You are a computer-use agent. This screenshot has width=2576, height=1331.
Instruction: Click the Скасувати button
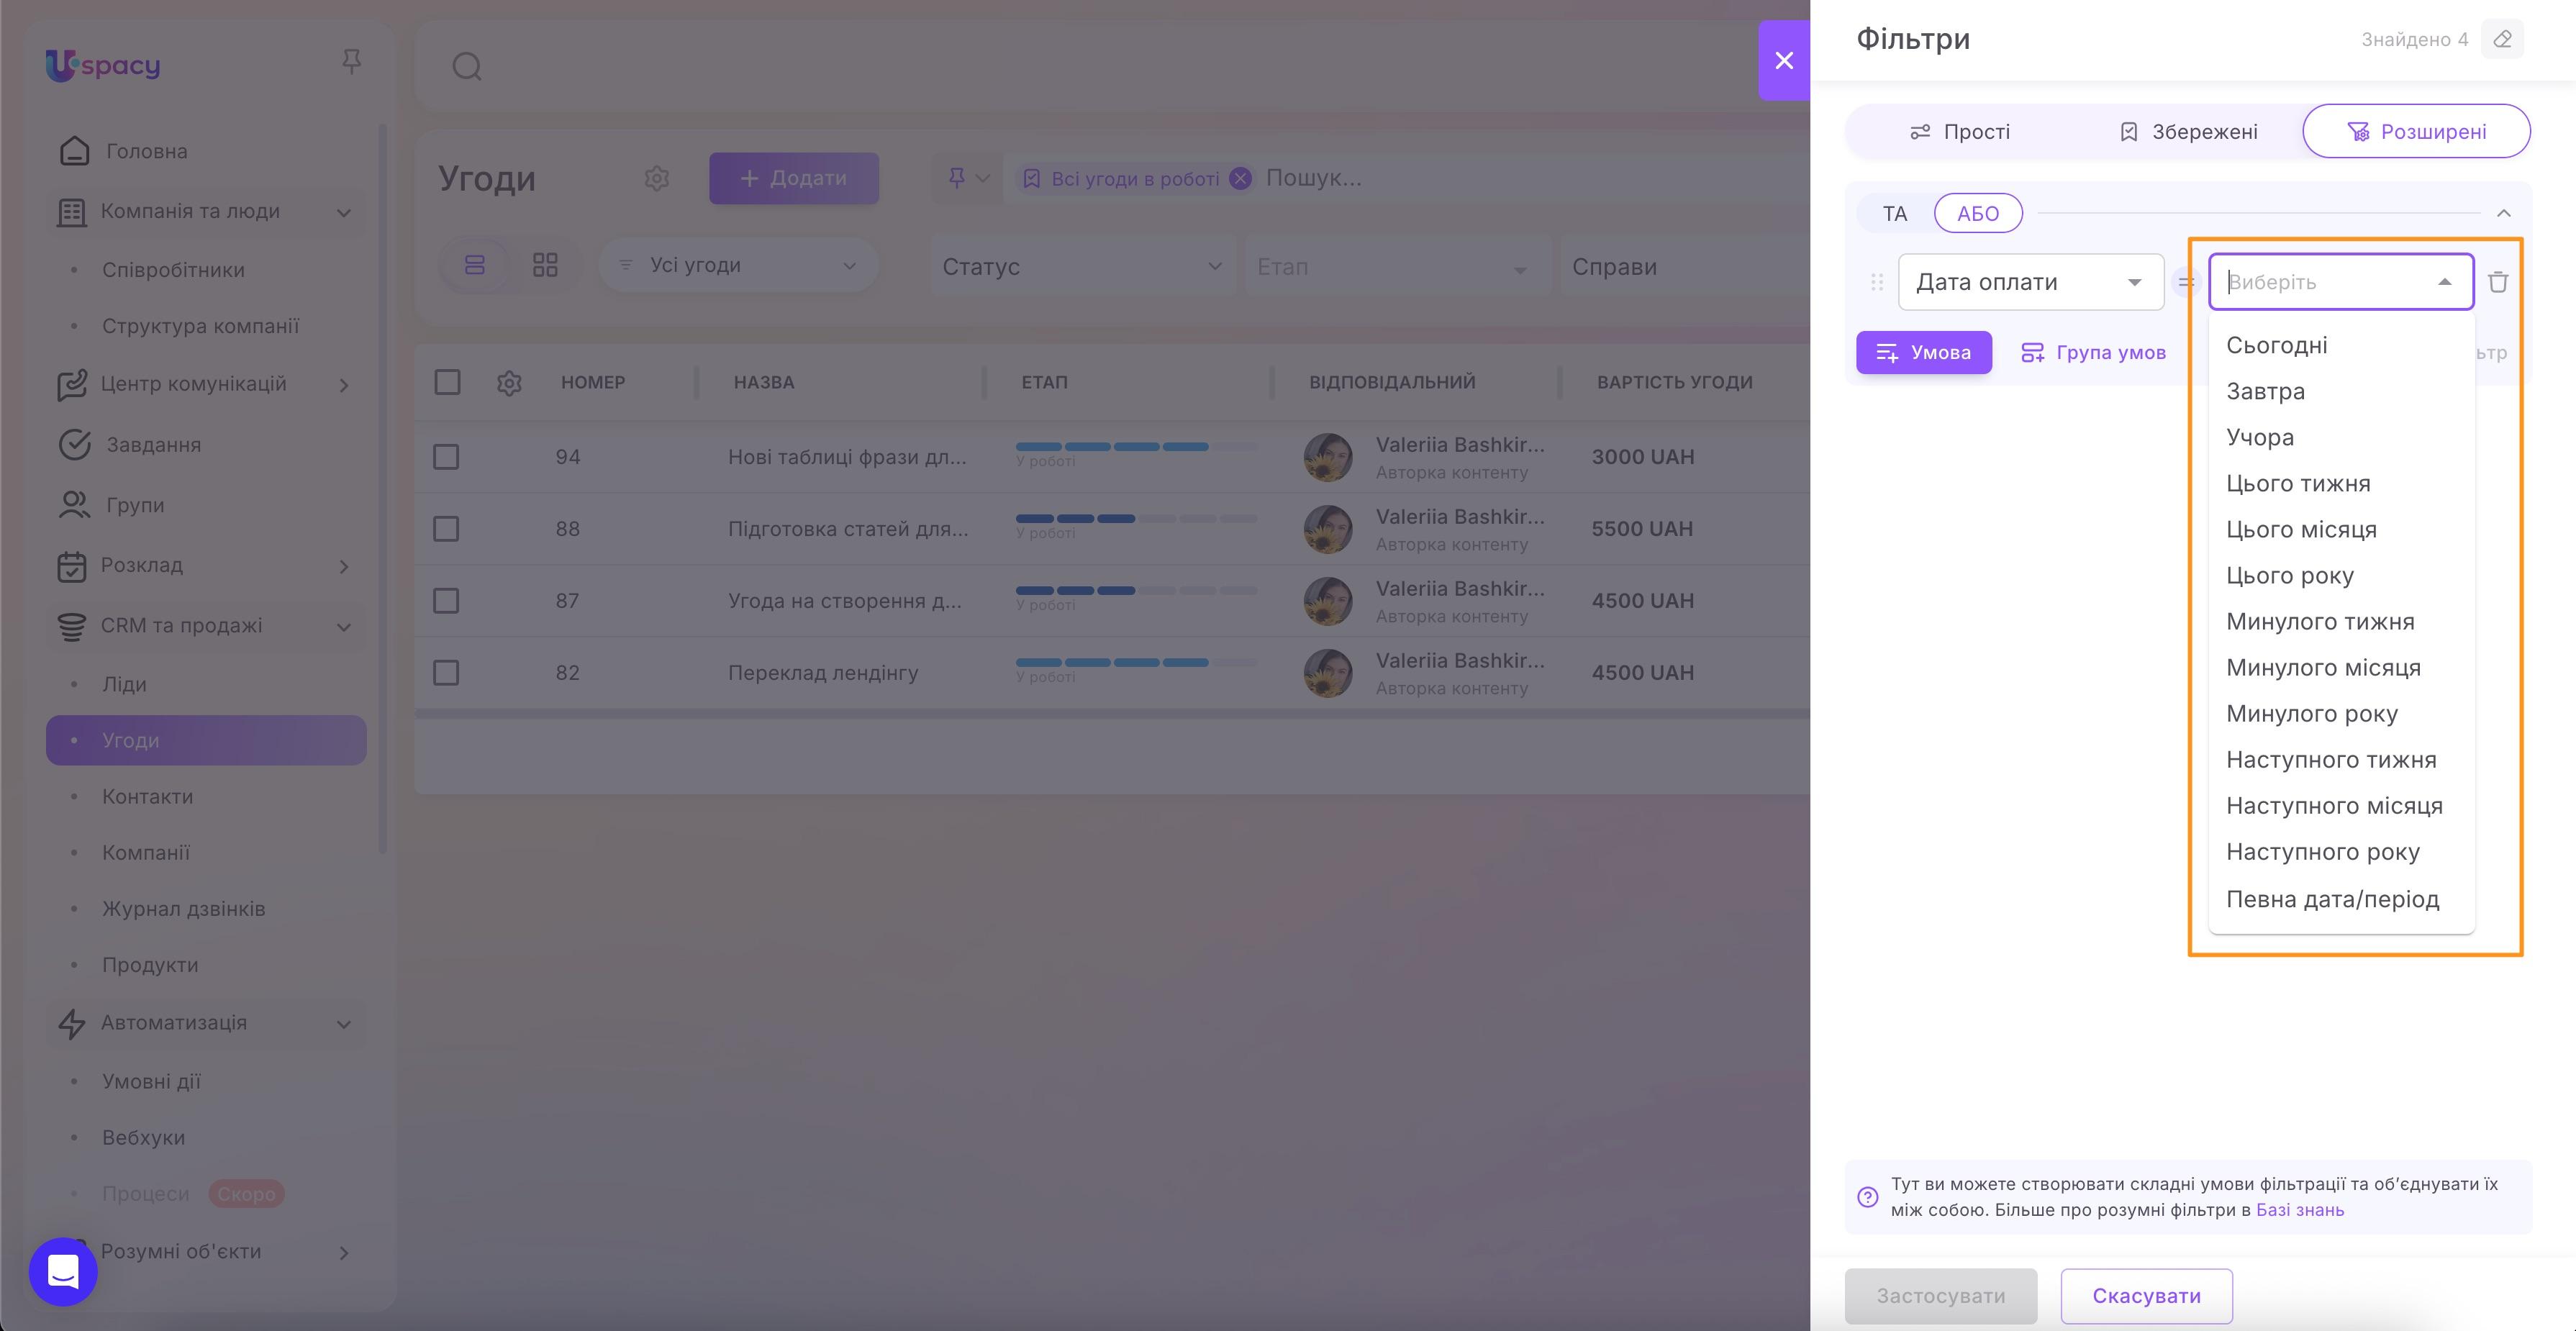click(x=2146, y=1296)
